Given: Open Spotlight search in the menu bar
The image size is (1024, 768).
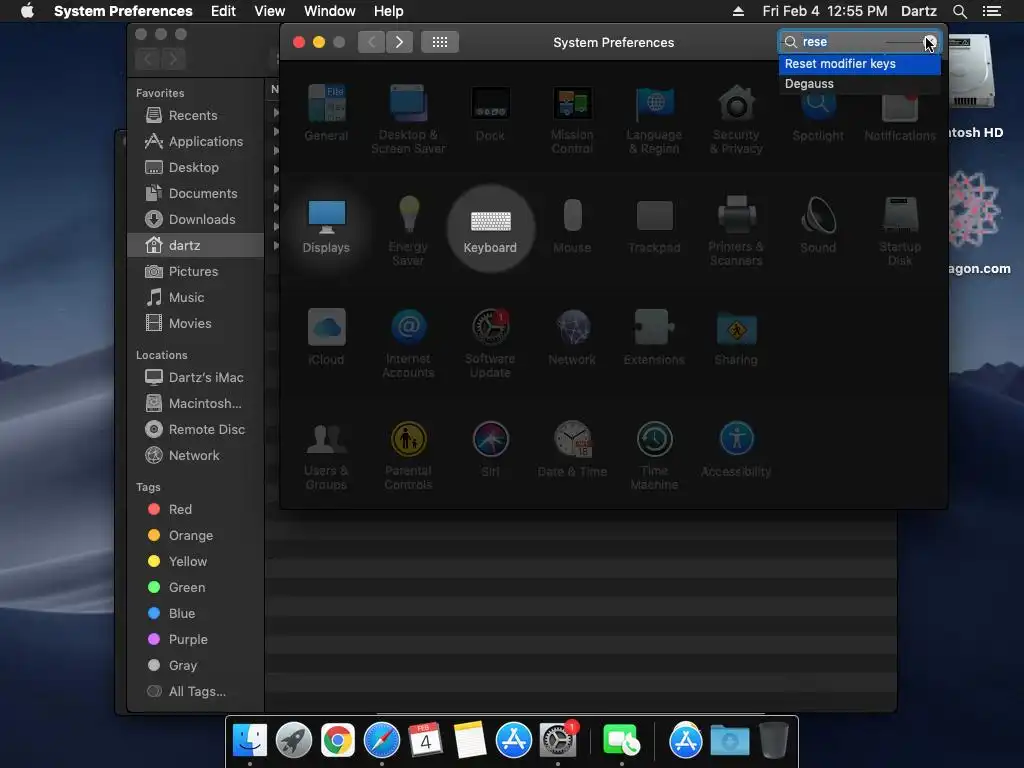Looking at the screenshot, I should pos(959,11).
